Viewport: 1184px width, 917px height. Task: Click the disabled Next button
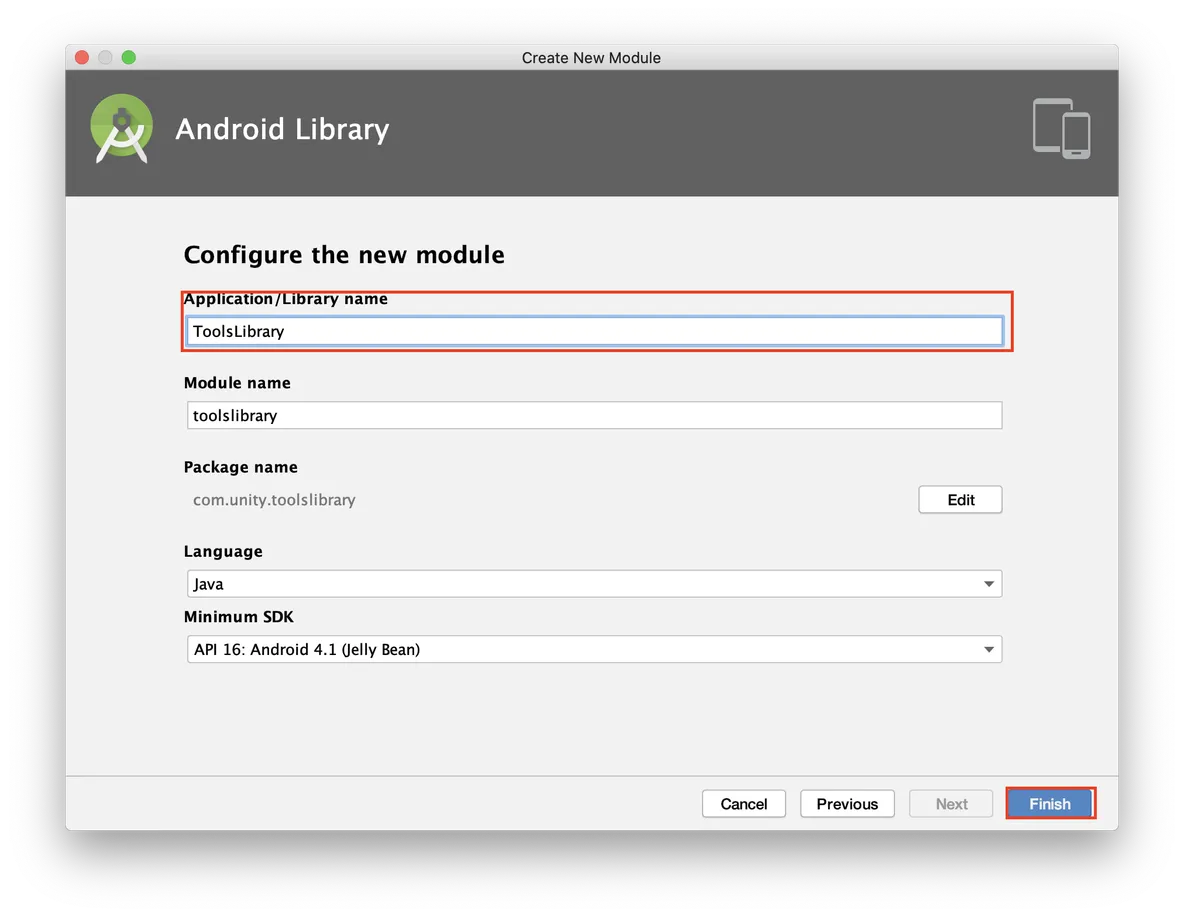point(951,804)
